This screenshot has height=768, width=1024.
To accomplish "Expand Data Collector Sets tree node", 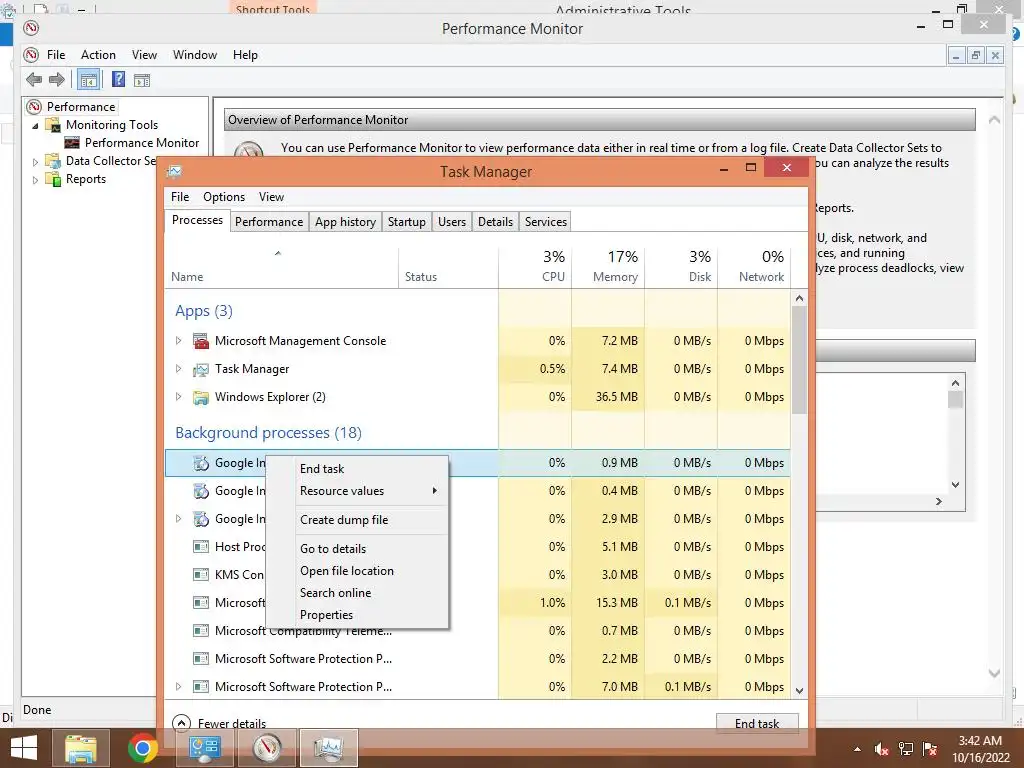I will (x=35, y=162).
